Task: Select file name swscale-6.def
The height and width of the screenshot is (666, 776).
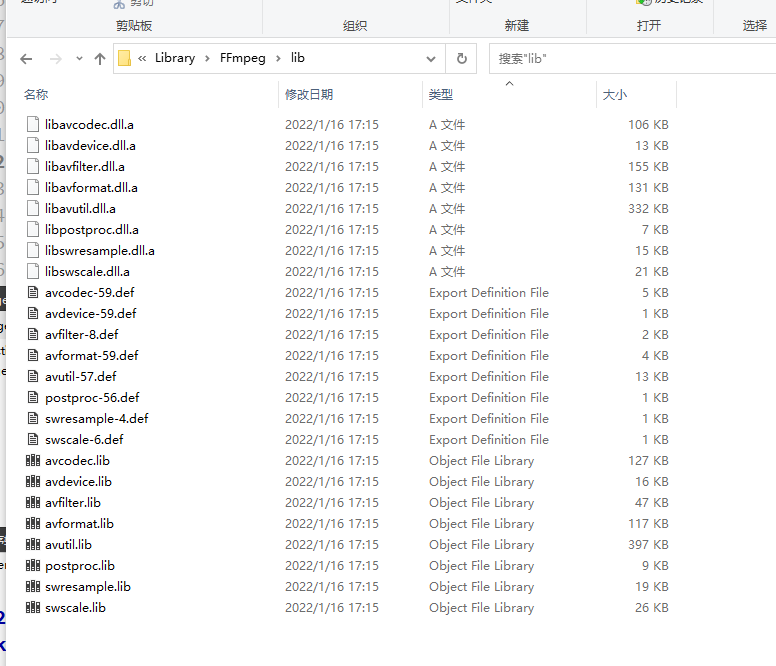Action: point(84,440)
